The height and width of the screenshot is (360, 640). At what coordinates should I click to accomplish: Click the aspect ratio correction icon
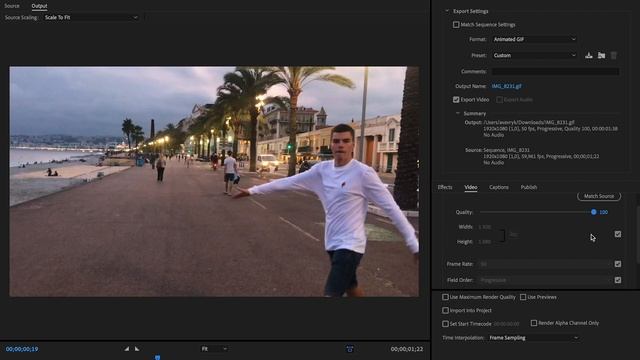tap(350, 349)
